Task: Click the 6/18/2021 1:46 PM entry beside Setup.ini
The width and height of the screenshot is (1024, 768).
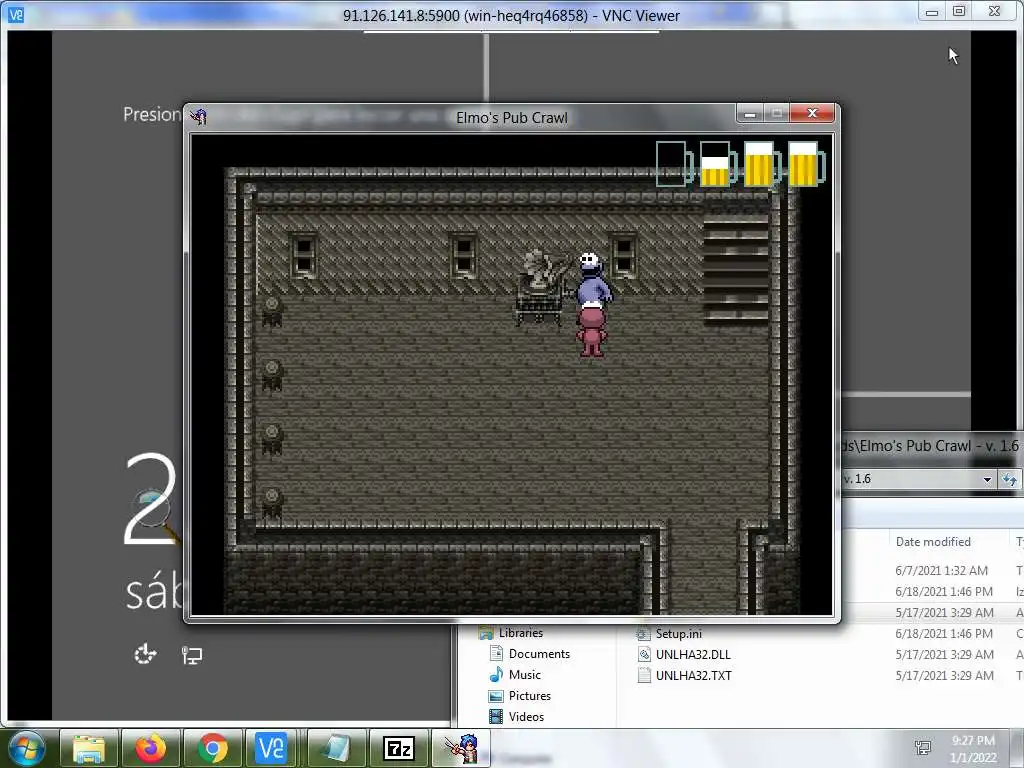Action: pyautogui.click(x=944, y=633)
